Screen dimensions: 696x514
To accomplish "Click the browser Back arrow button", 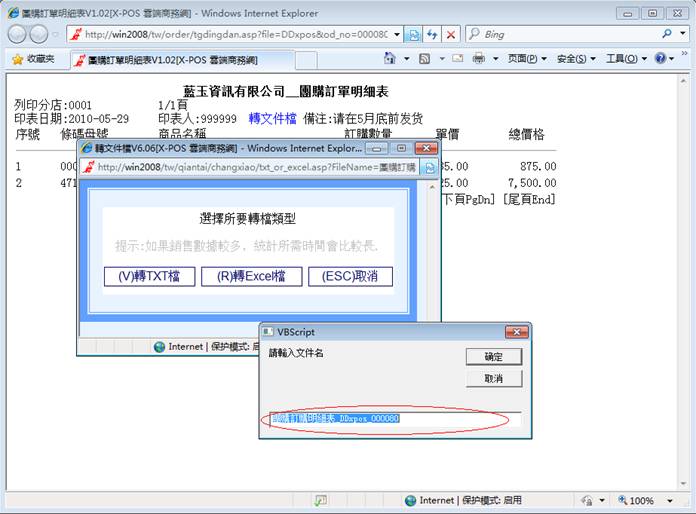I will pos(18,34).
